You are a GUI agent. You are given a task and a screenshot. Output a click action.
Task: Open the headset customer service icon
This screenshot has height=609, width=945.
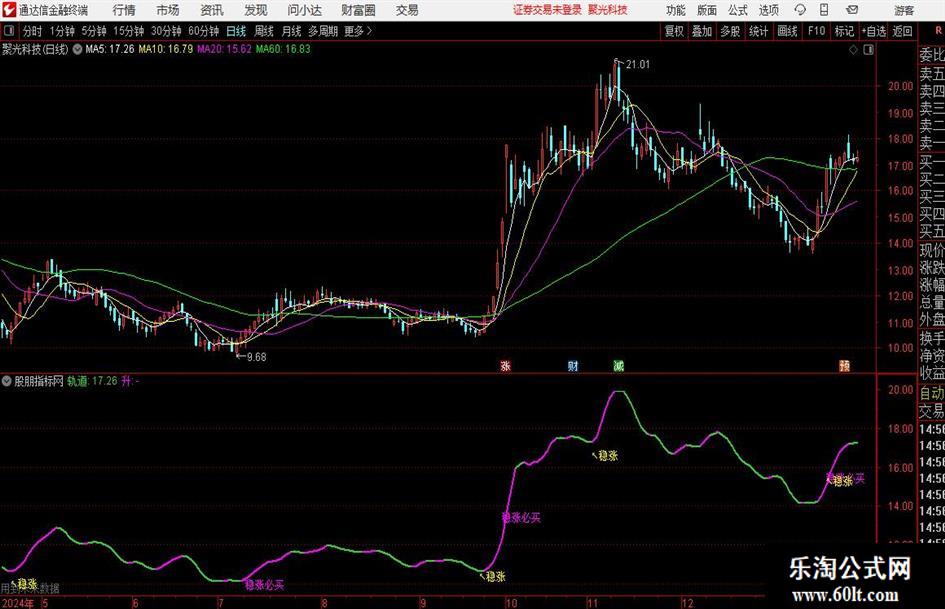(800, 10)
